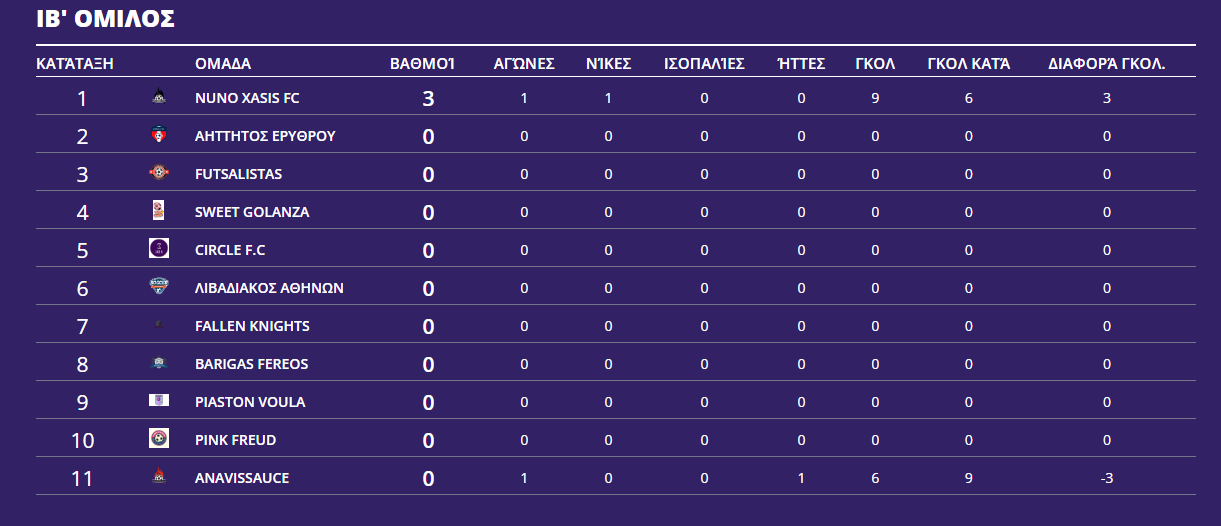
Task: Click the PINK FREUD team logo
Action: pos(158,439)
